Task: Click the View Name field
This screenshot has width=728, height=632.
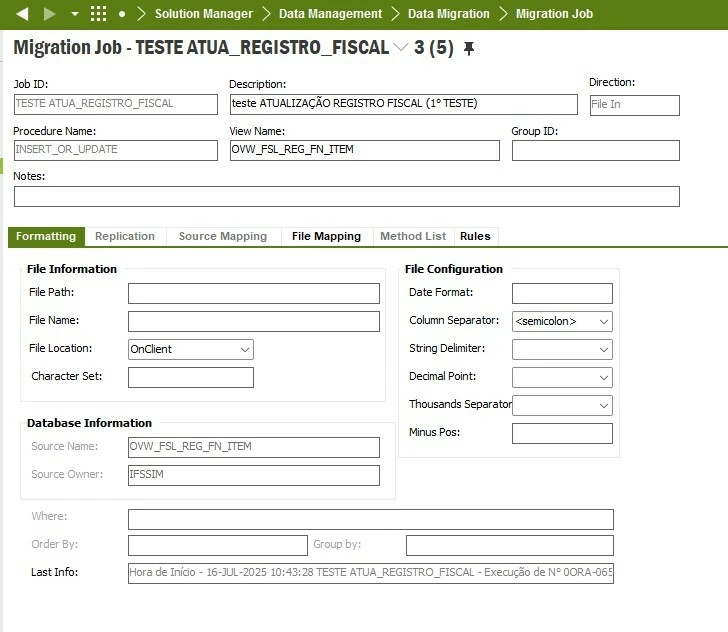Action: [x=364, y=150]
